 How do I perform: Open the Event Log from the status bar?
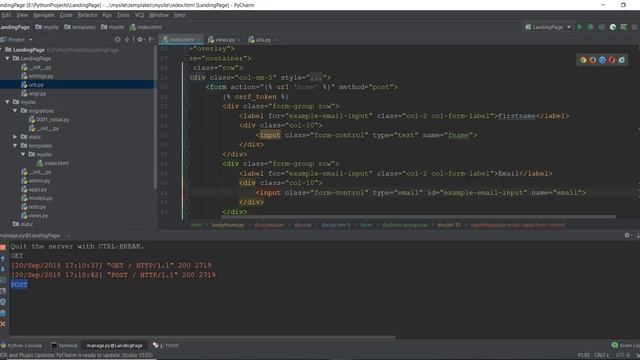pos(626,345)
